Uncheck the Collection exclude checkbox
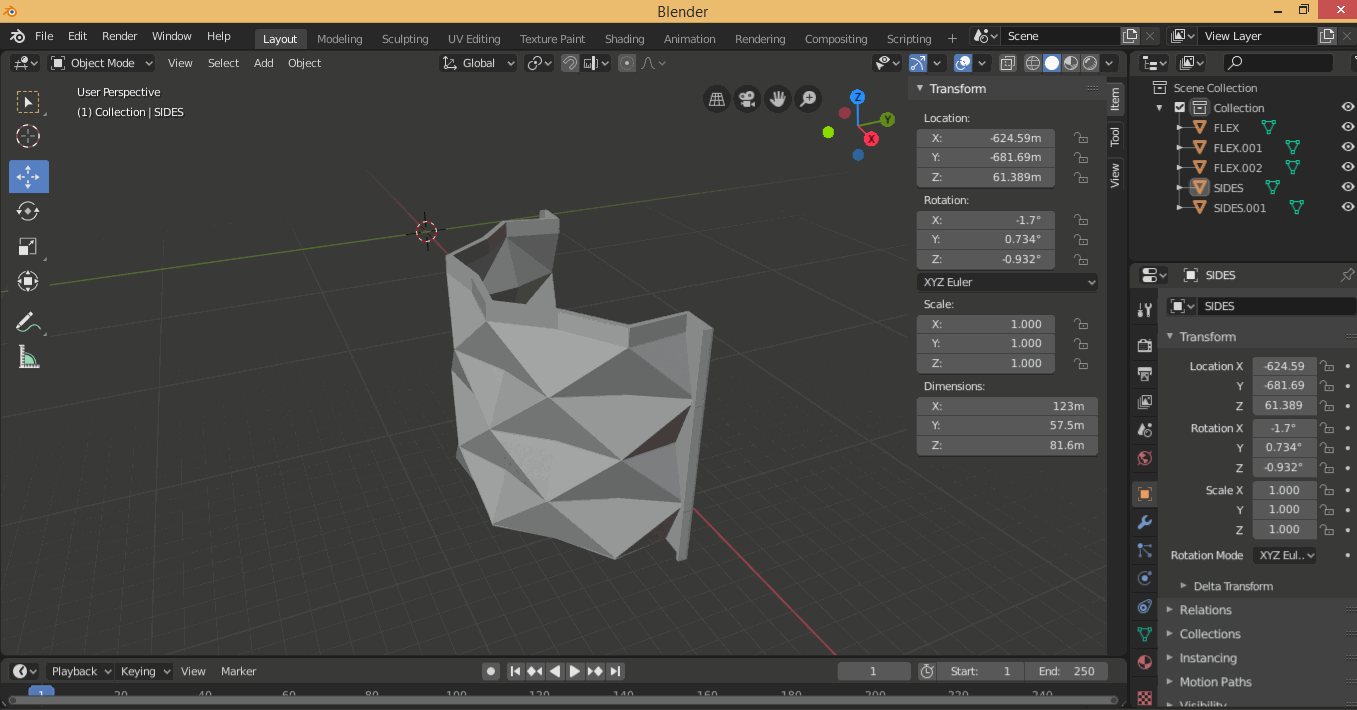Image resolution: width=1357 pixels, height=710 pixels. [x=1180, y=108]
